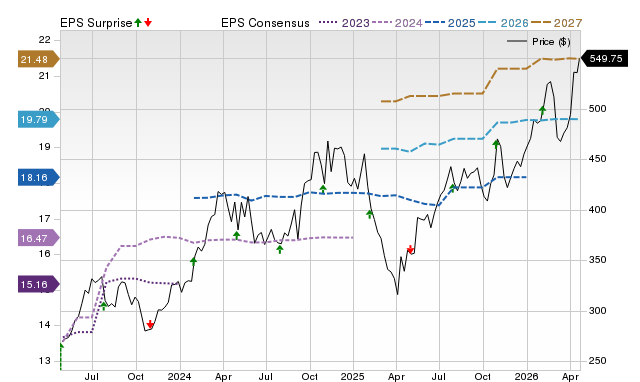Click the 400 label on price axis
The width and height of the screenshot is (640, 382).
597,210
